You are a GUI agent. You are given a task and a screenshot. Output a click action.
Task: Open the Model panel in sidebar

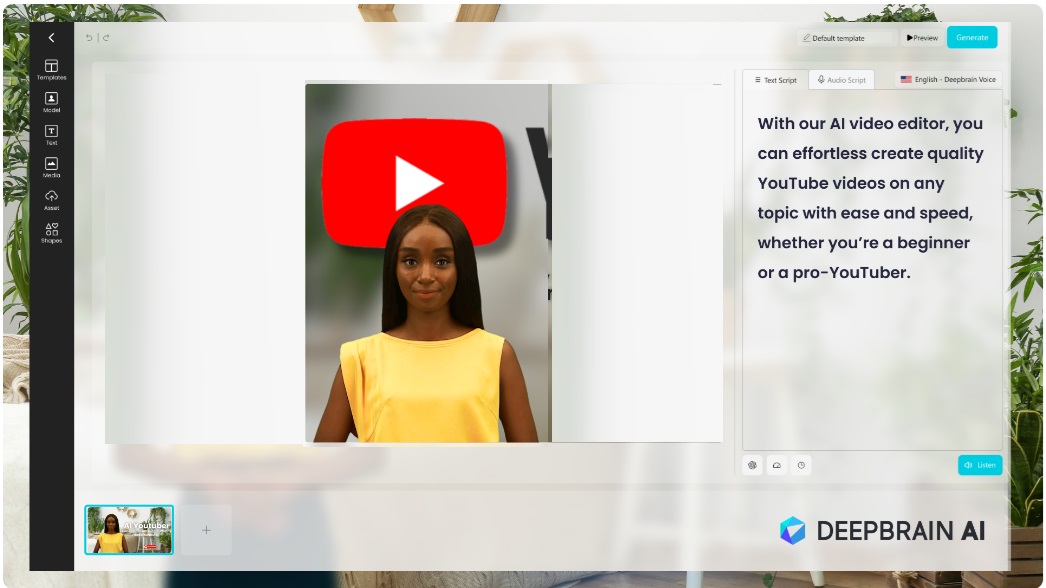[x=51, y=102]
